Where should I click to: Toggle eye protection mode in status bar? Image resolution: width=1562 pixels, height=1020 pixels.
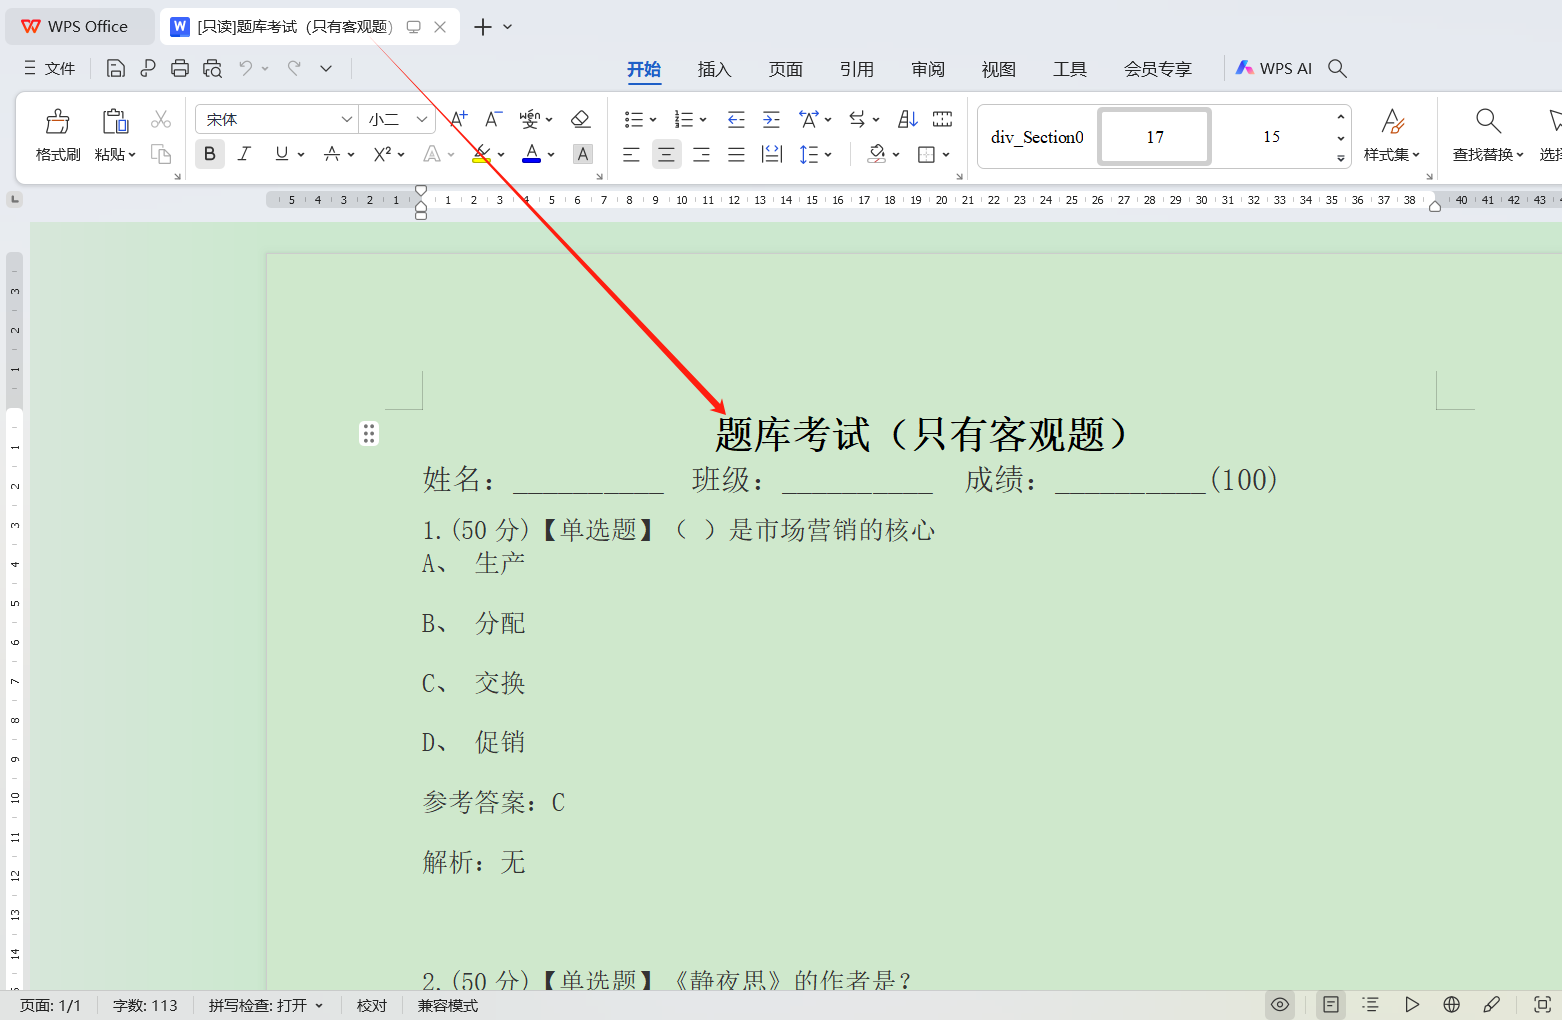coord(1279,1005)
